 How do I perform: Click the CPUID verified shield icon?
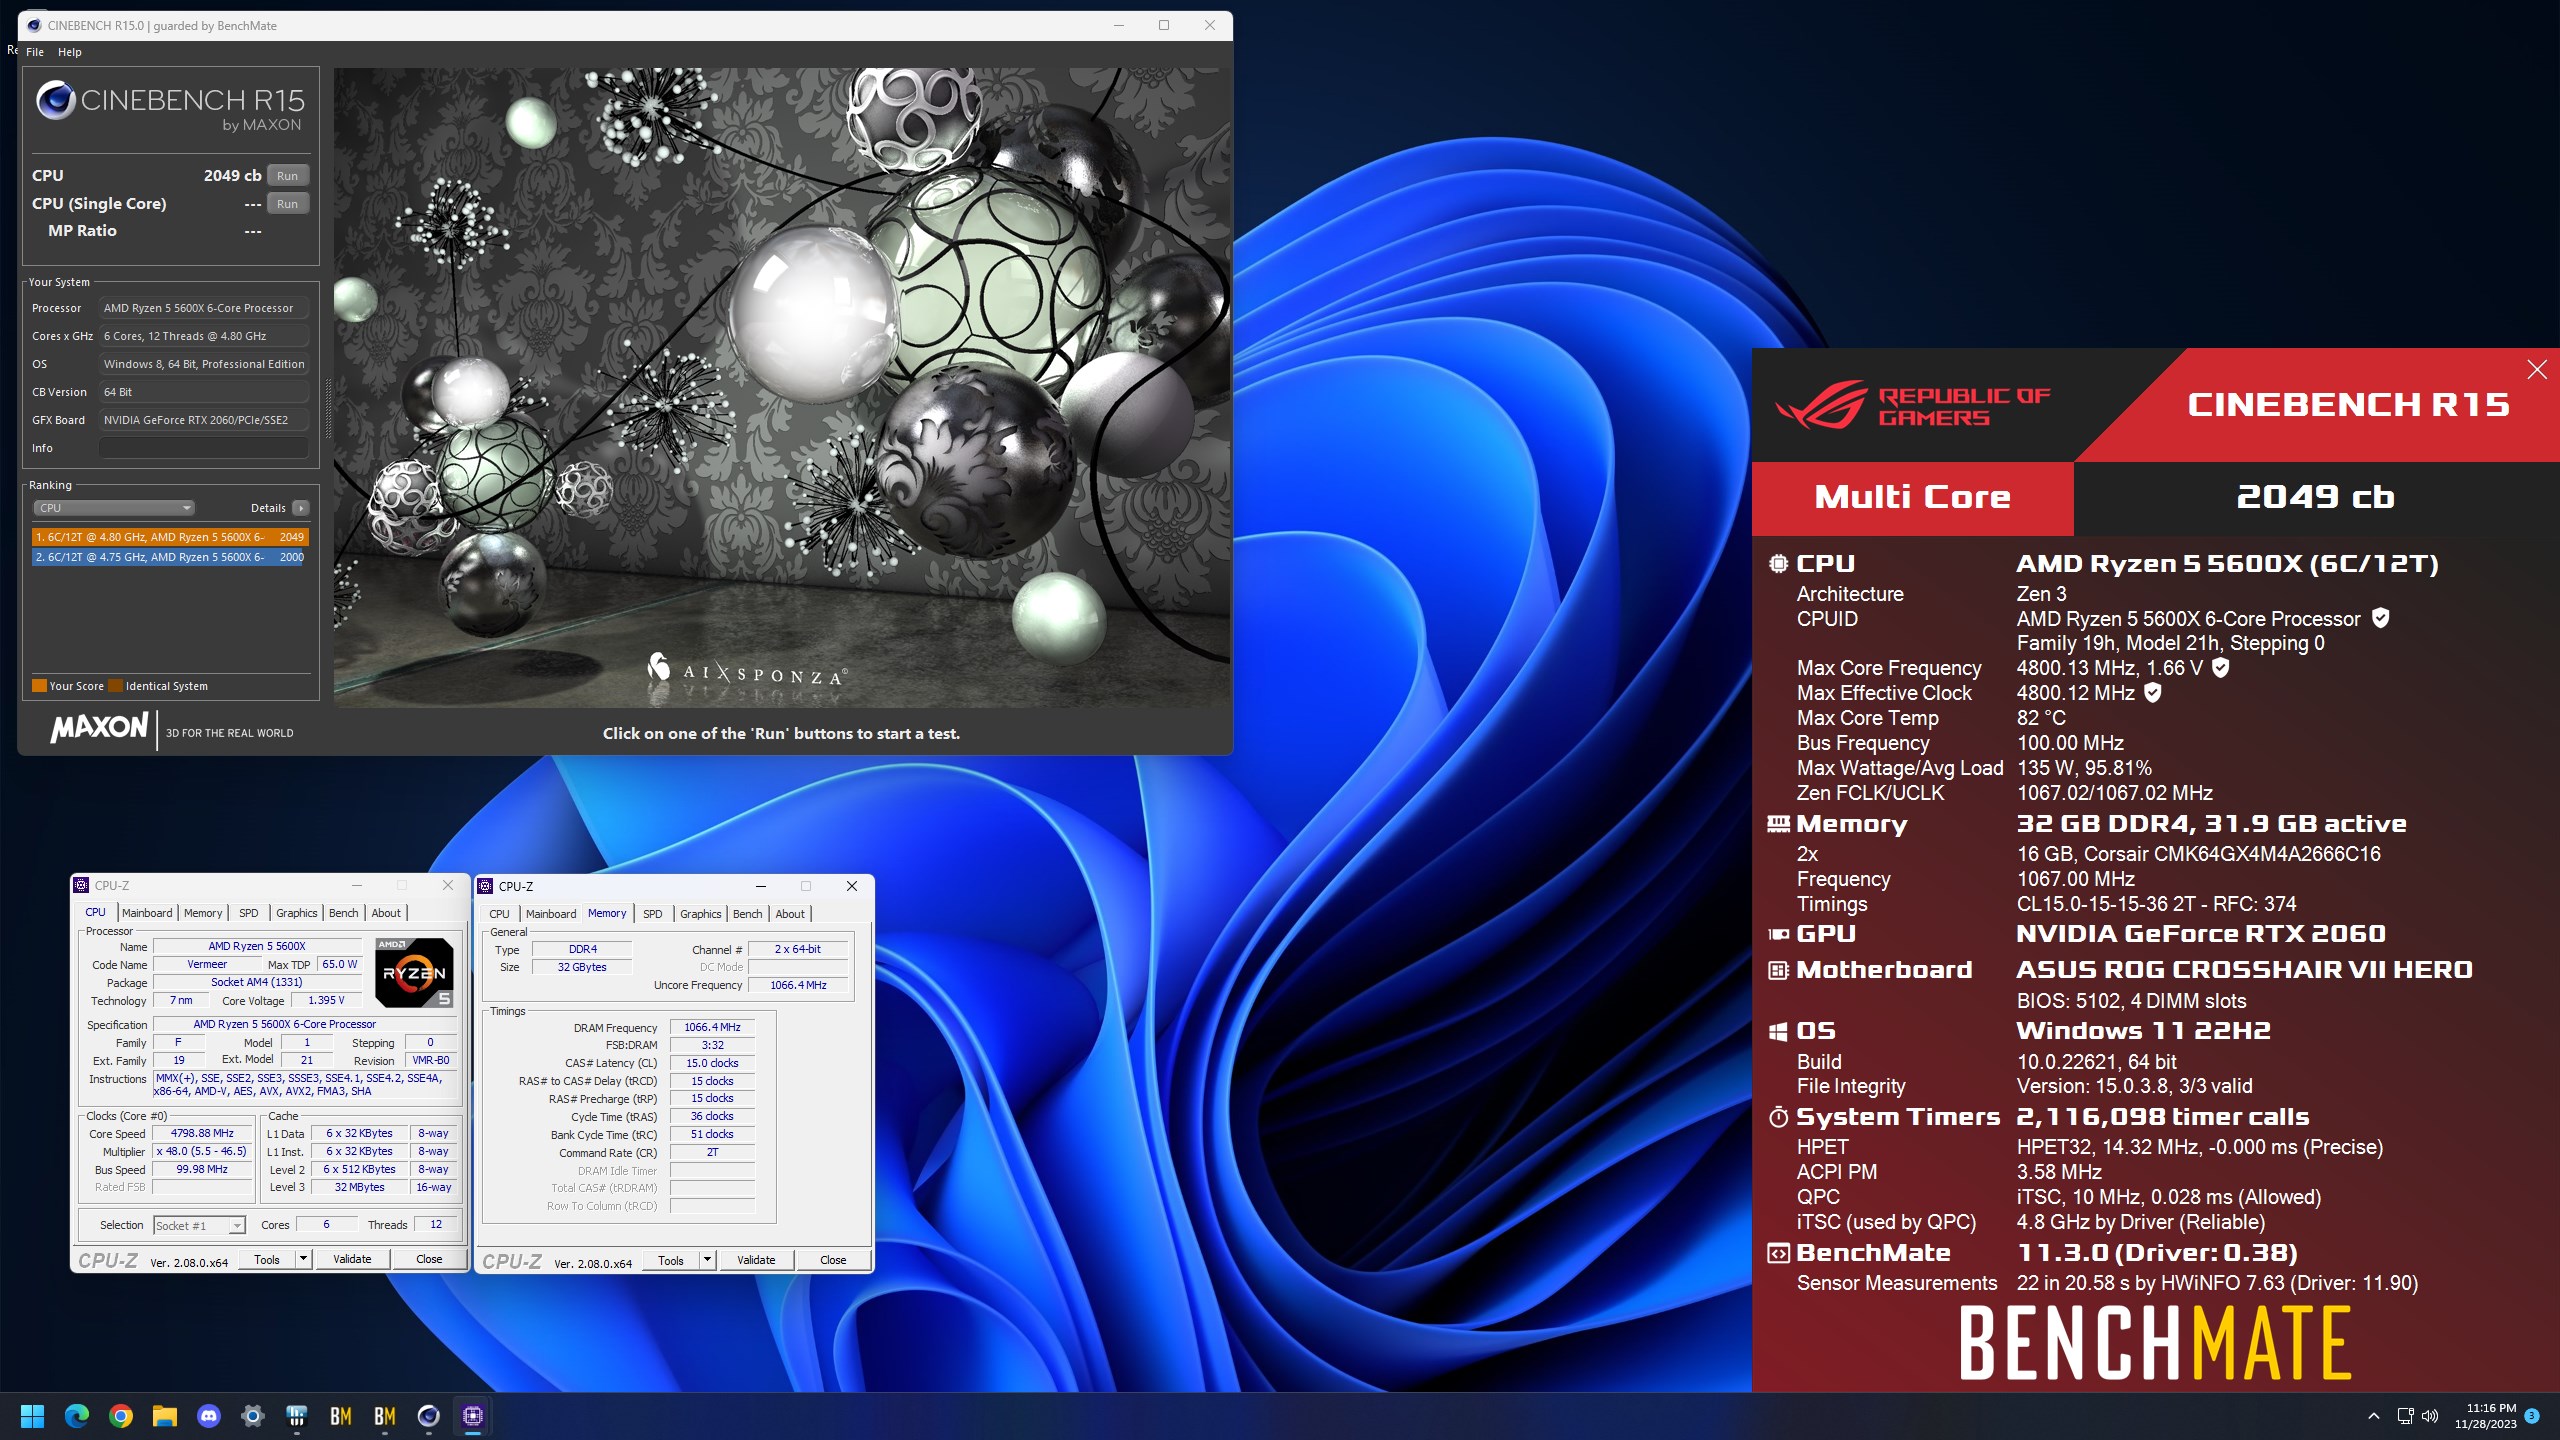pos(2381,618)
